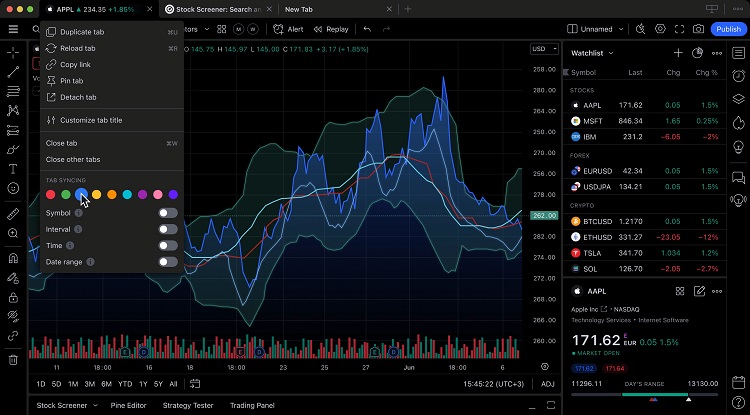The image size is (750, 415).
Task: Open the Alerts alarm clock icon in right sidebar
Action: (738, 75)
